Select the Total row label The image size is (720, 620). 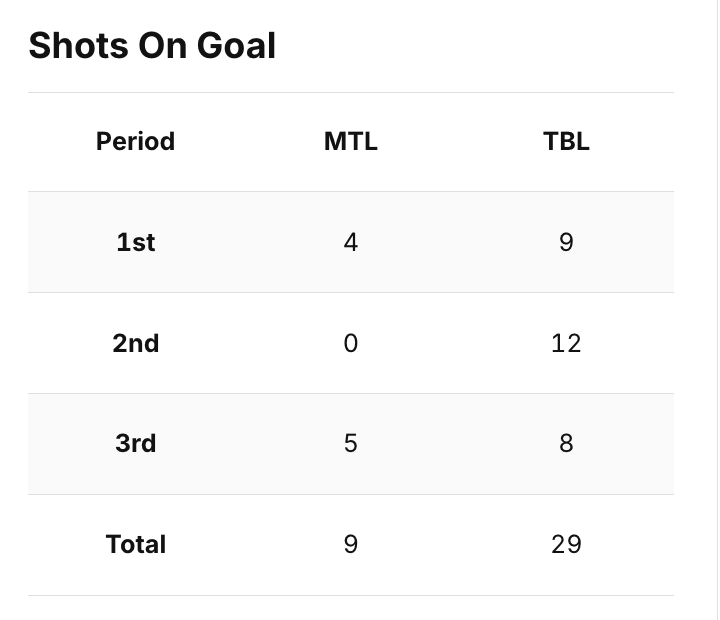pyautogui.click(x=135, y=545)
